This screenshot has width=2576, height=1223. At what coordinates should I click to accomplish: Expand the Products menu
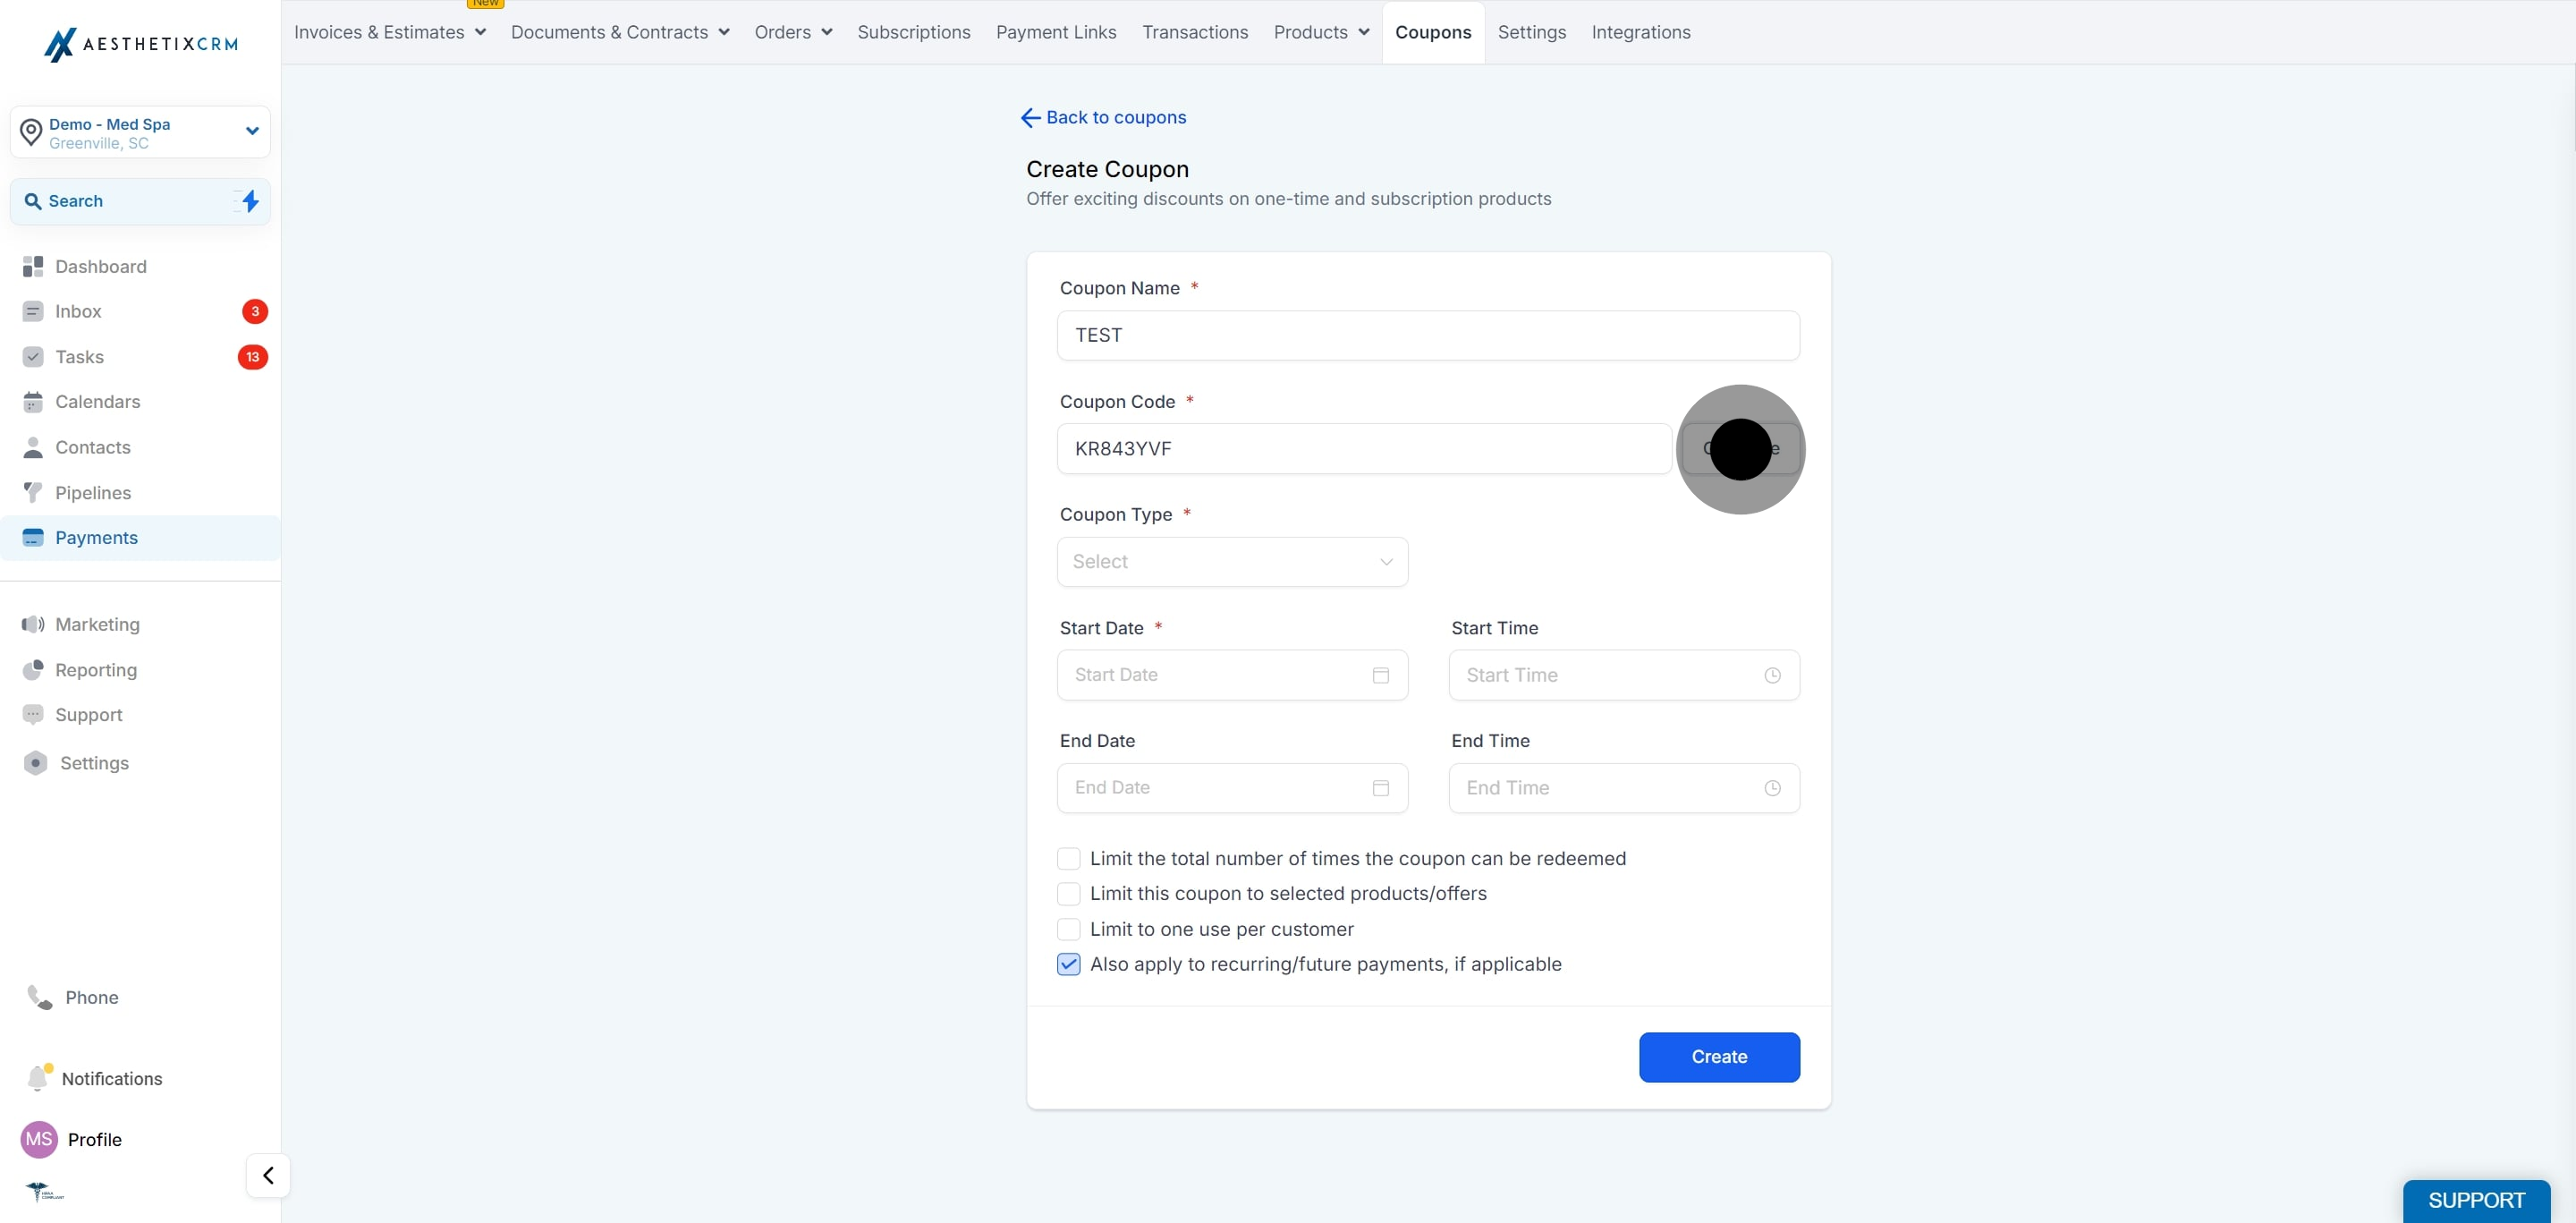pos(1321,32)
